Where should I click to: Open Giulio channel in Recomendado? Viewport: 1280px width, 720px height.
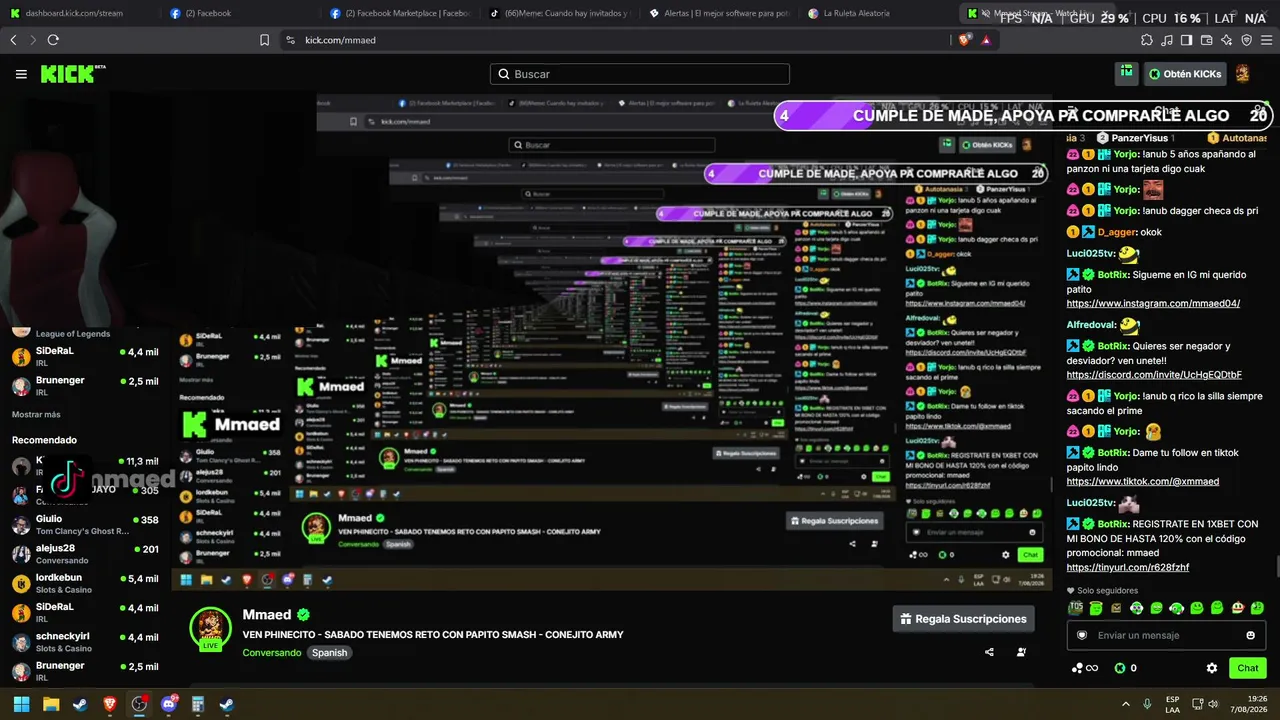coord(85,525)
